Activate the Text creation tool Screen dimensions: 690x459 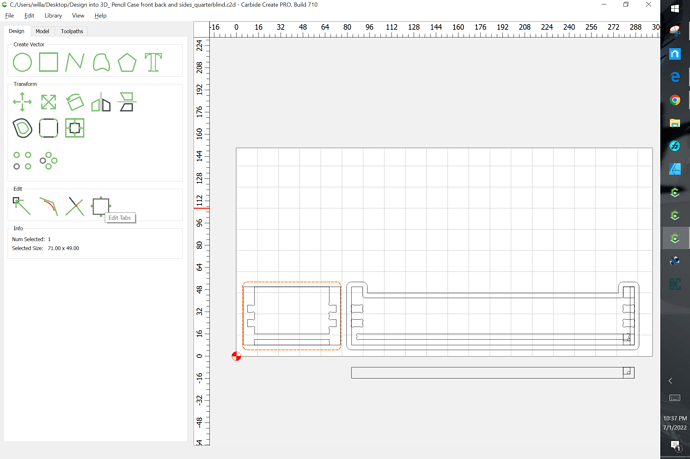click(x=153, y=63)
